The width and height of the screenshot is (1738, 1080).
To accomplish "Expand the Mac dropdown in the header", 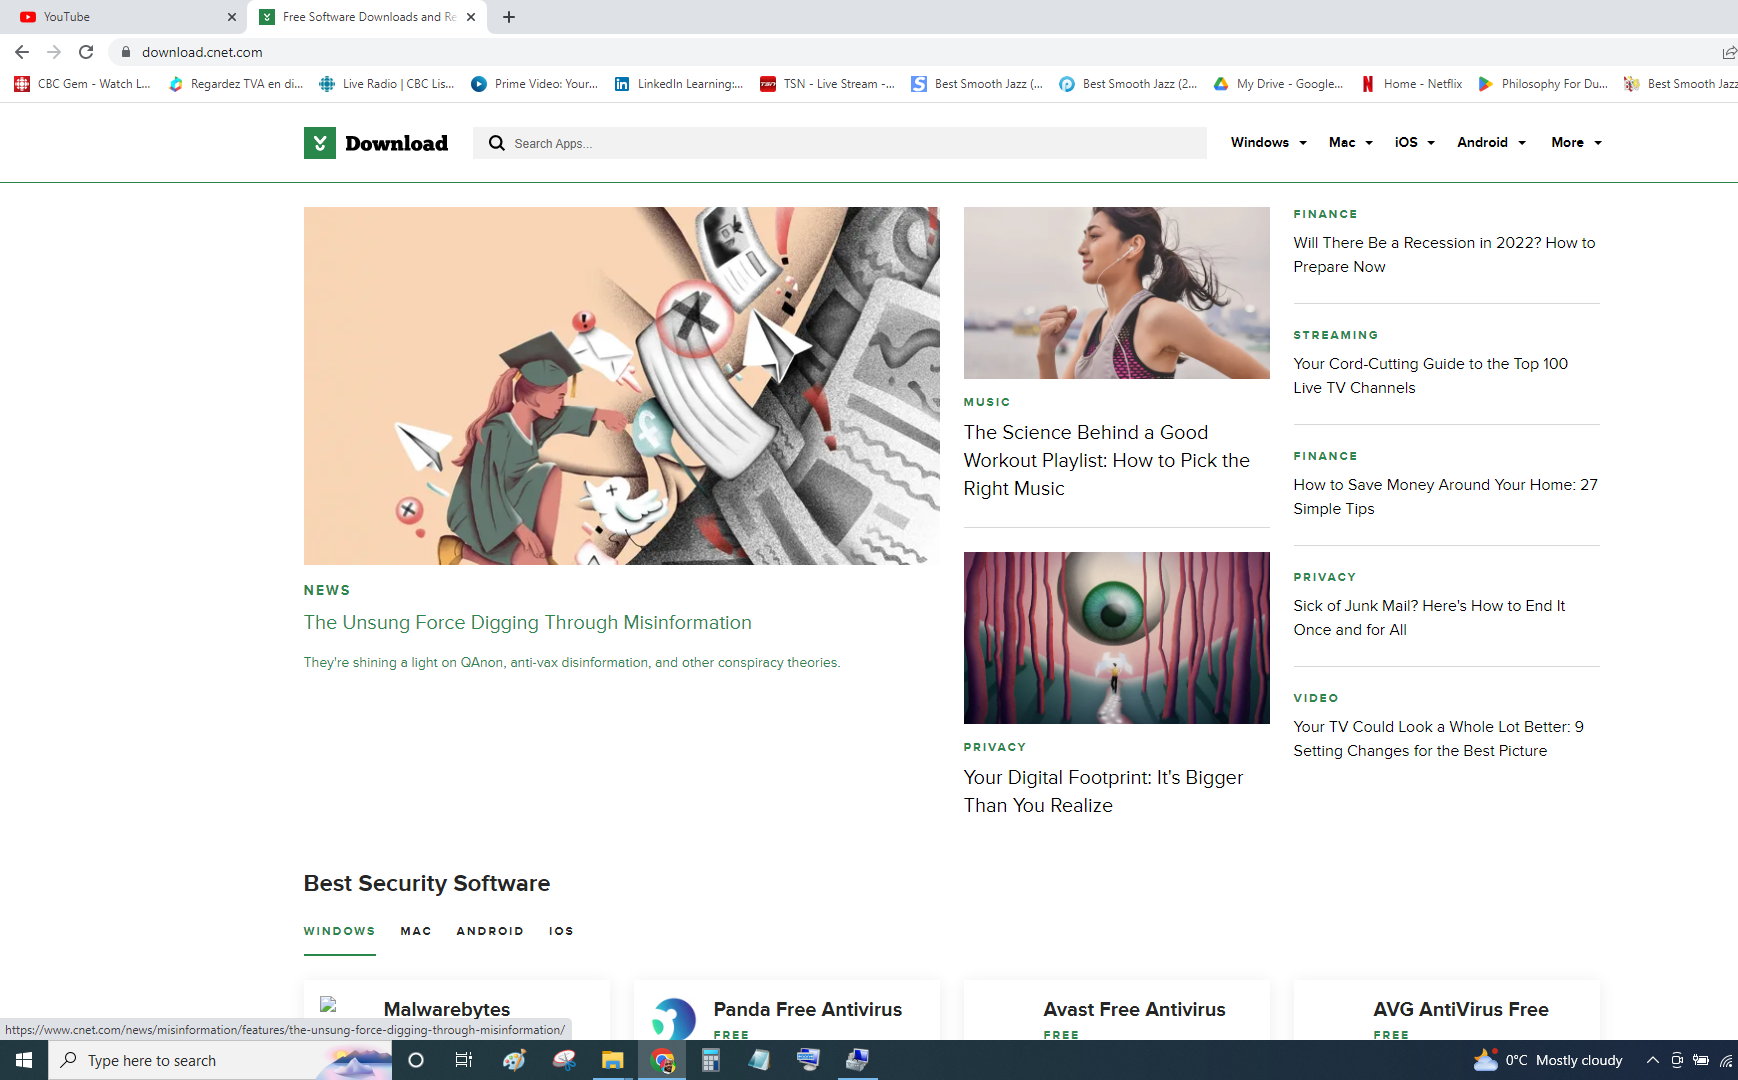I will [x=1350, y=143].
